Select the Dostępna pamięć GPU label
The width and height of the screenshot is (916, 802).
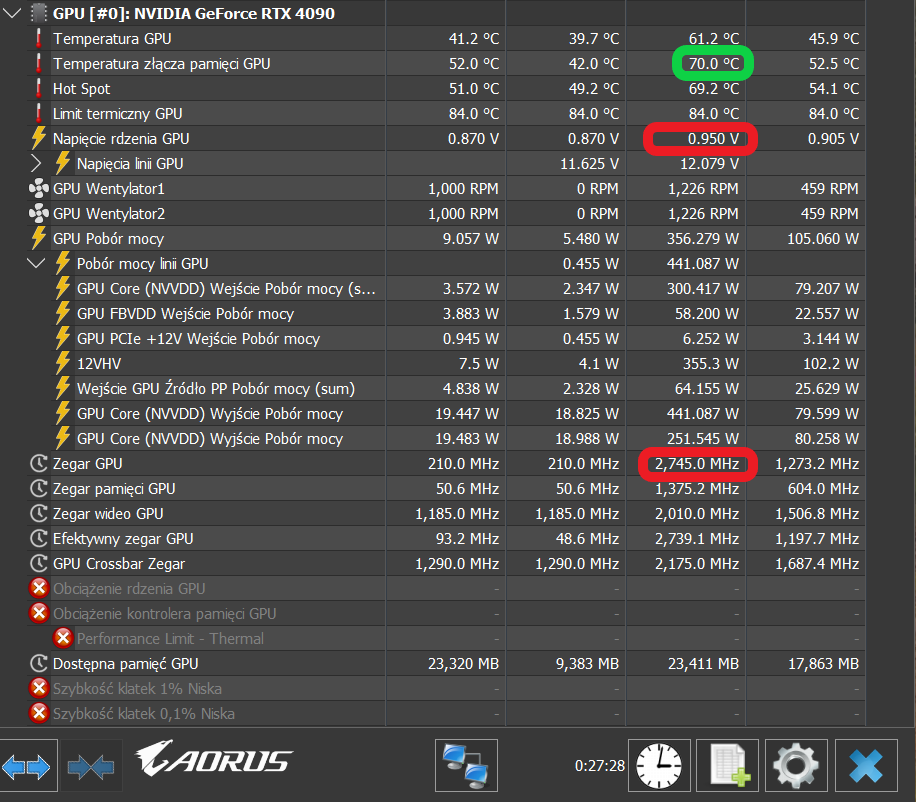(126, 664)
